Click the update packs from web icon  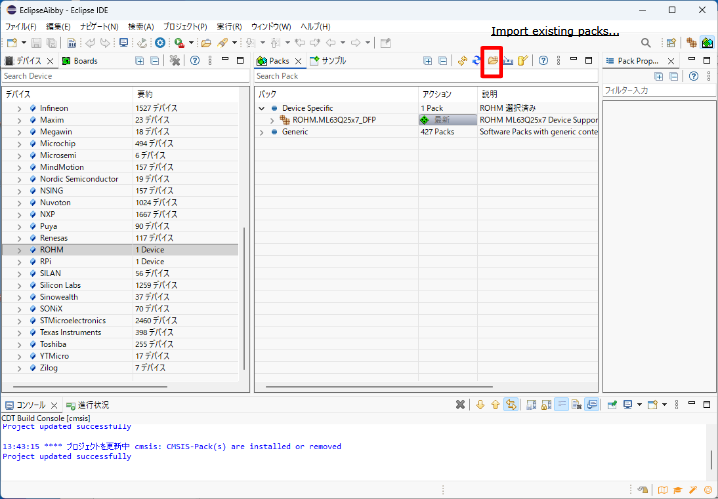(462, 60)
